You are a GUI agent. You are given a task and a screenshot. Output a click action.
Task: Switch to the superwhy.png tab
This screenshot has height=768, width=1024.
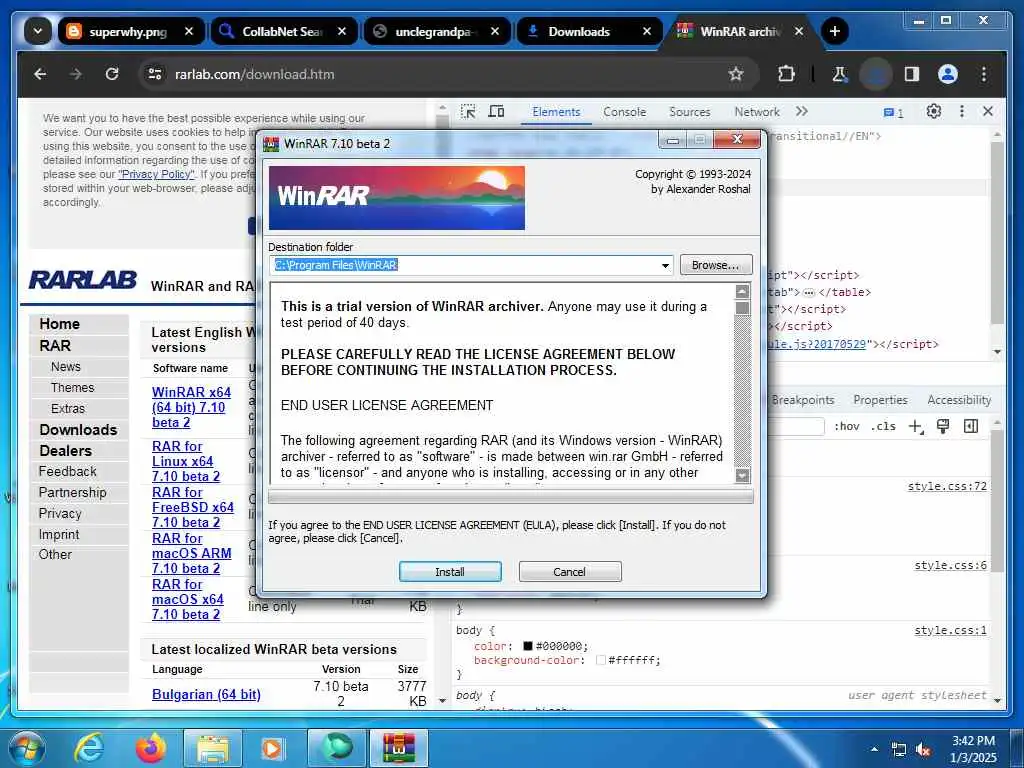tap(129, 31)
